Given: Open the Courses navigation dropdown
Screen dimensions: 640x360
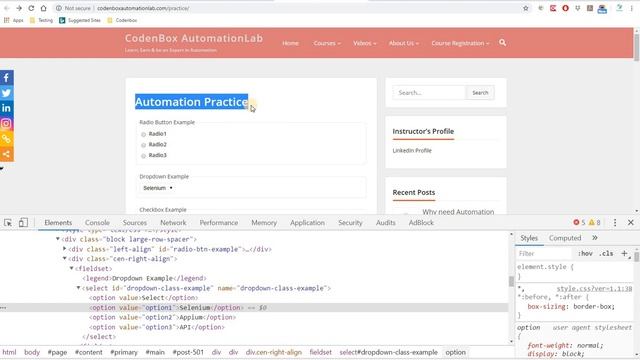Looking at the screenshot, I should (327, 43).
